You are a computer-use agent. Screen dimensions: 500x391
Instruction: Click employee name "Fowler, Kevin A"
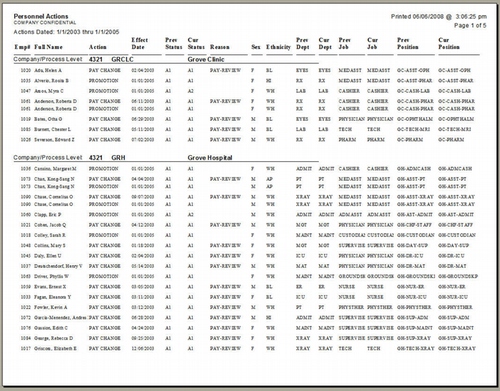tap(51, 307)
